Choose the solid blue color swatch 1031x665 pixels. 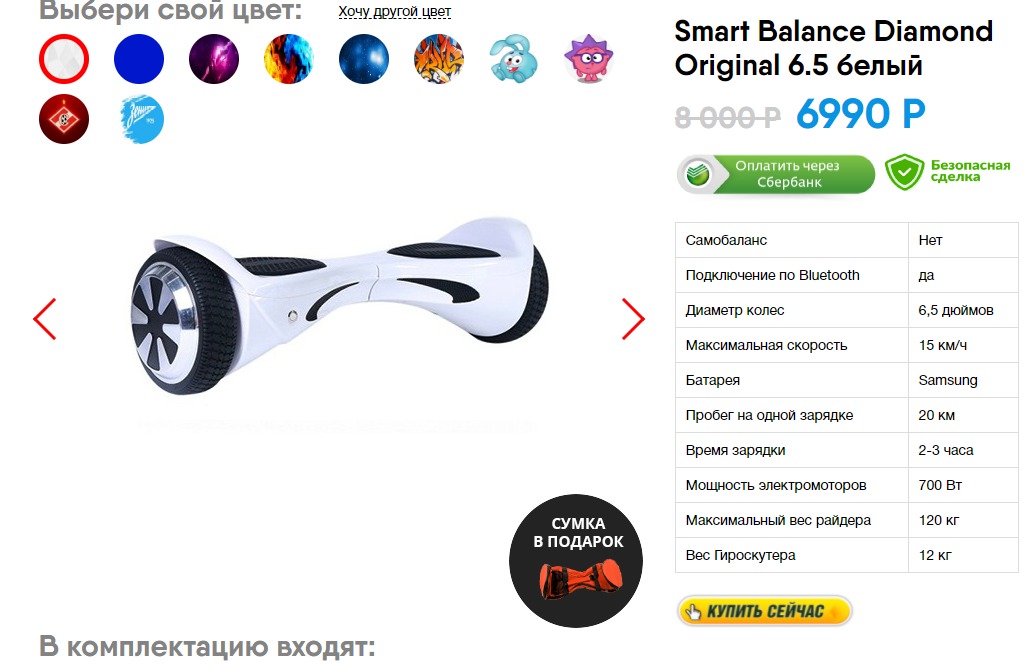point(139,59)
